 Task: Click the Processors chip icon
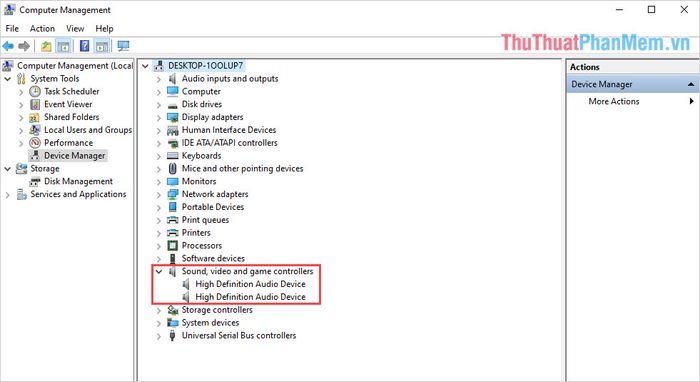[x=172, y=246]
